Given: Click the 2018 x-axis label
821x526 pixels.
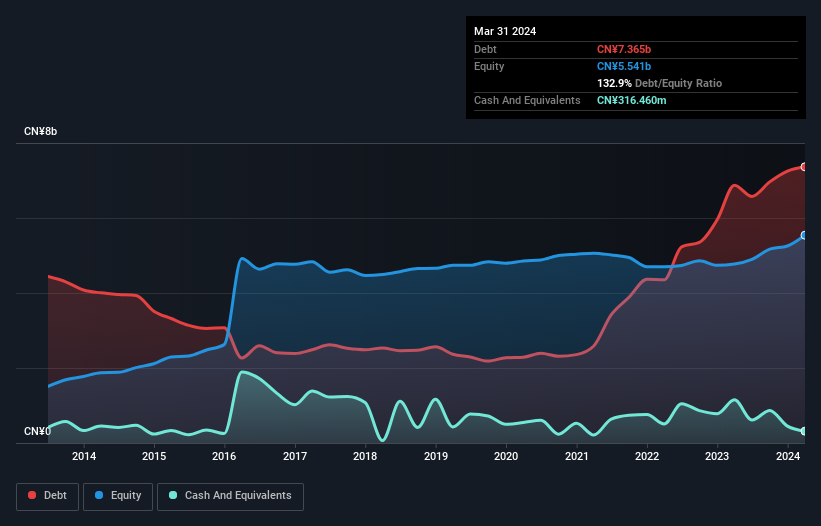Looking at the screenshot, I should click(365, 456).
